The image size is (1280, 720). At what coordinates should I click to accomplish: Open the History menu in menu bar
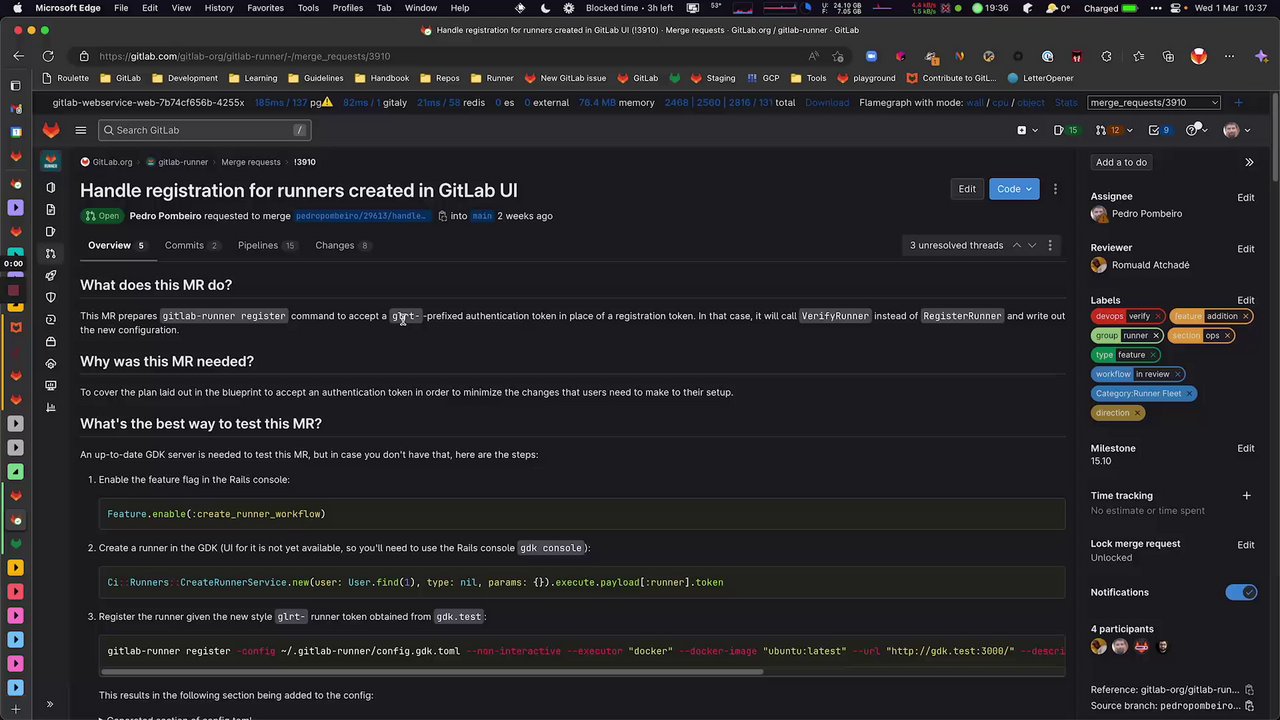219,8
